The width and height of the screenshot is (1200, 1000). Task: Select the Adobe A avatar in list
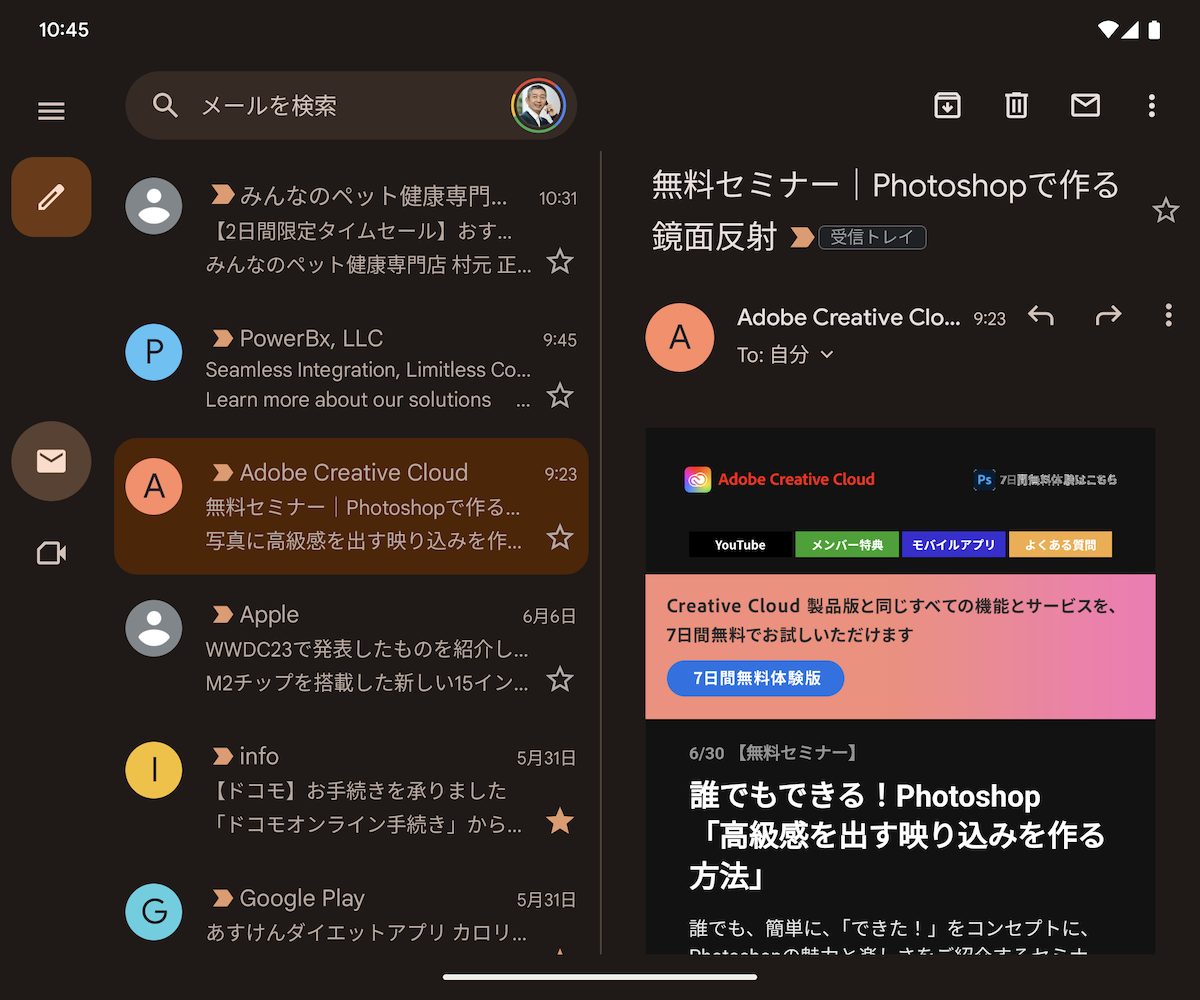154,486
